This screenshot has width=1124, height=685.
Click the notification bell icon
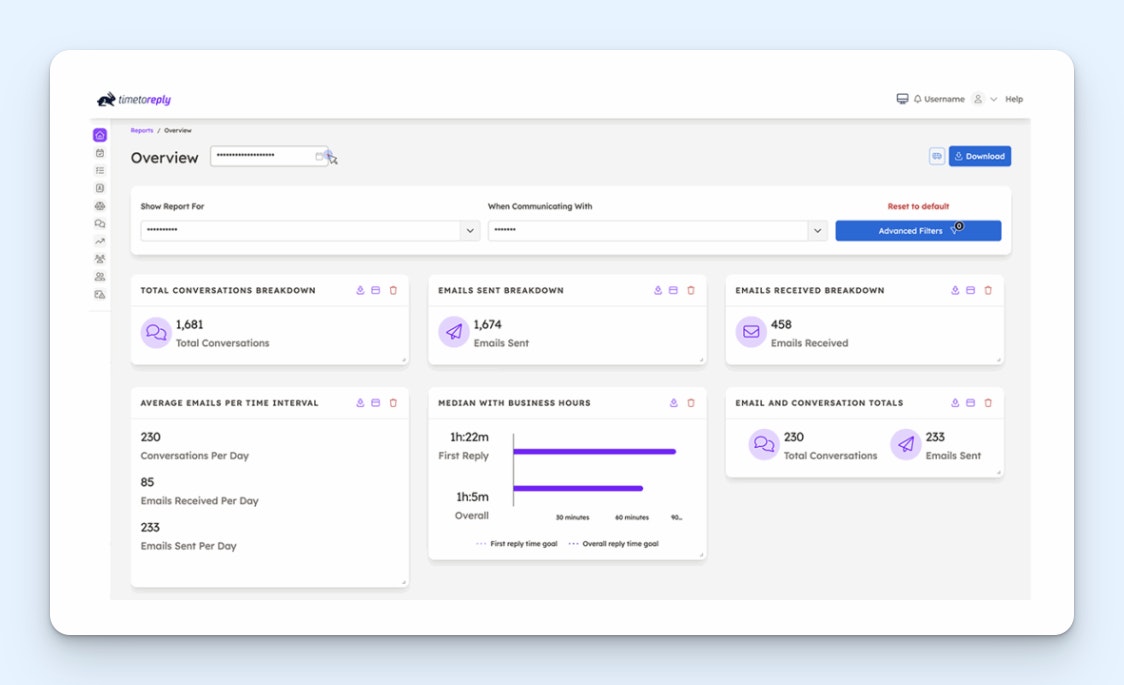coord(917,99)
